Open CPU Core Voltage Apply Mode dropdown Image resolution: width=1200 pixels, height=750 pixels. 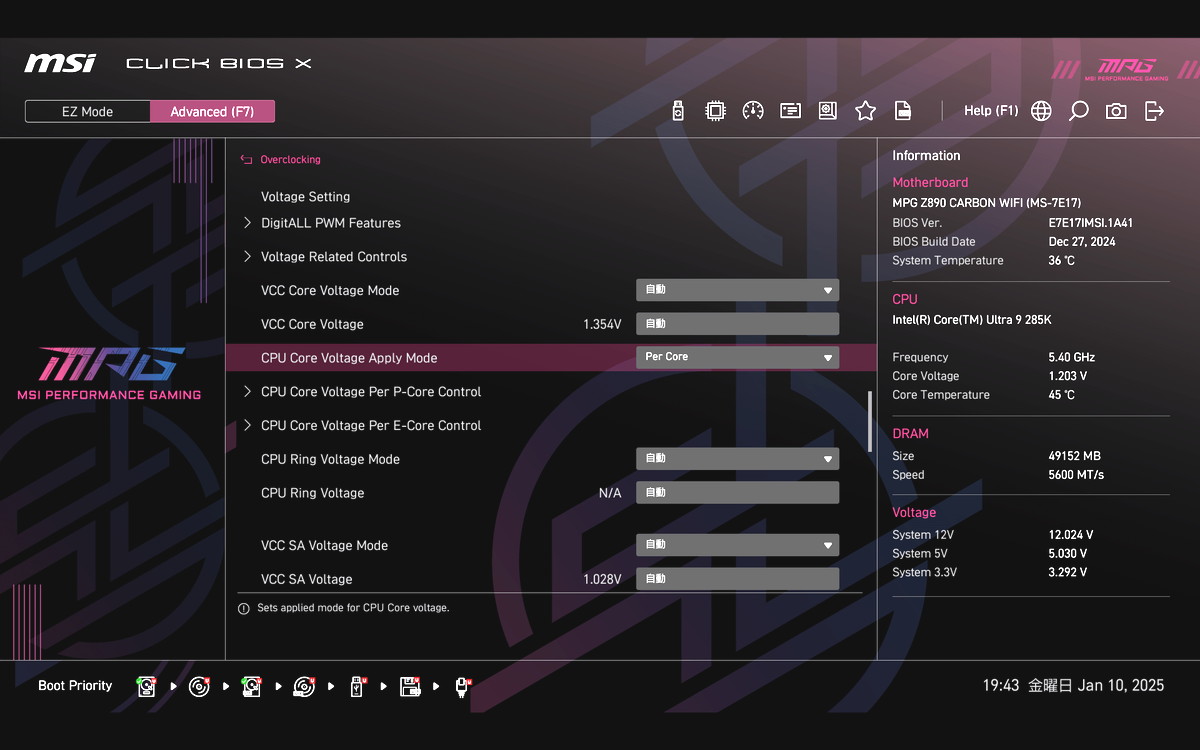[x=738, y=357]
